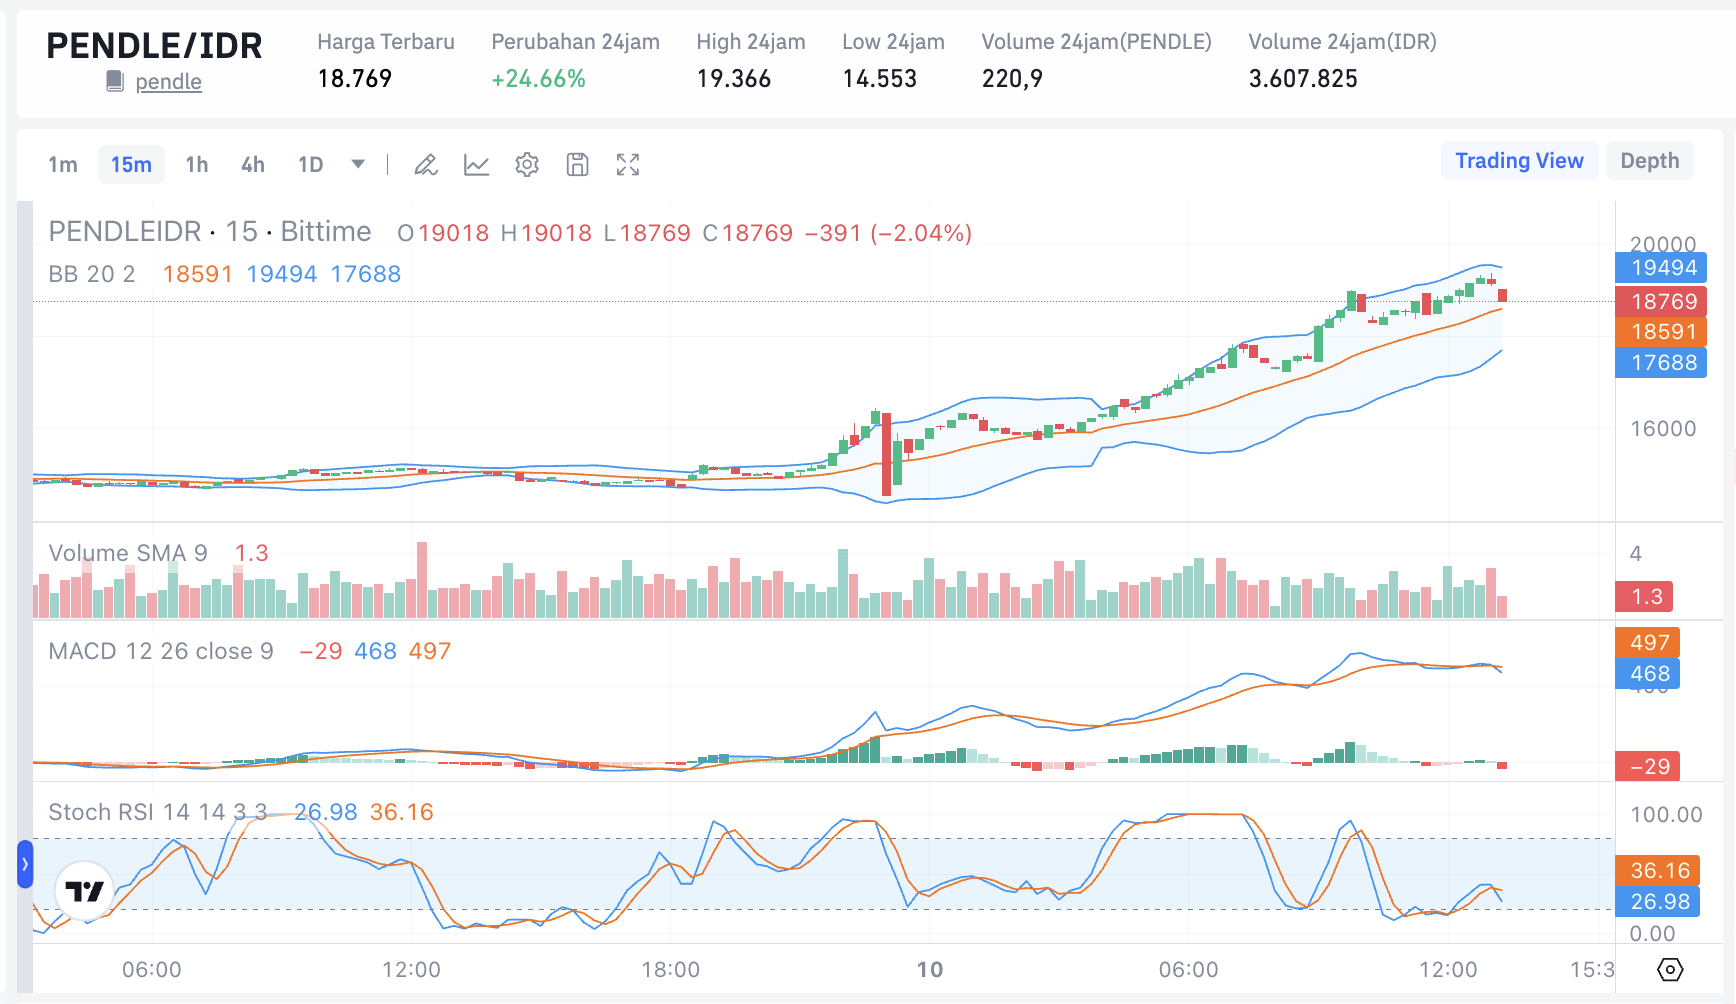Click the TradingView logo badge
Viewport: 1736px width, 1004px height.
coord(84,890)
